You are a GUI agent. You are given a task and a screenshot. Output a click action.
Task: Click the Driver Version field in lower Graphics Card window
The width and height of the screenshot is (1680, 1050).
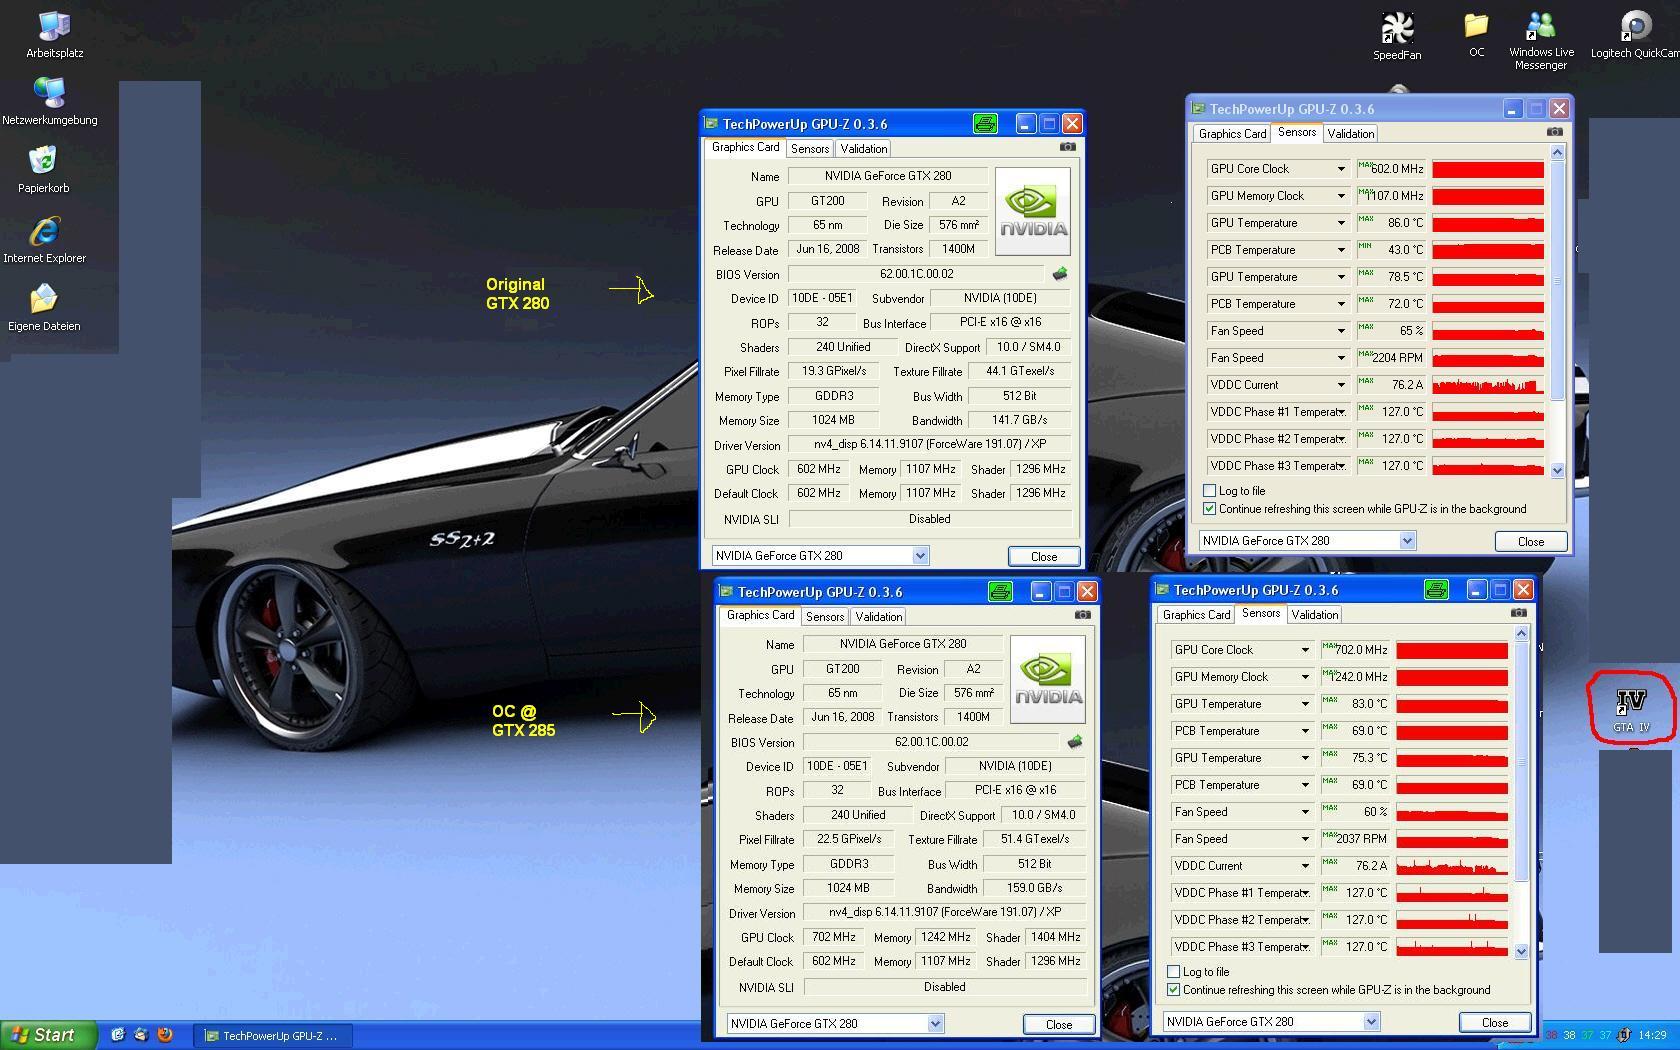coord(945,912)
